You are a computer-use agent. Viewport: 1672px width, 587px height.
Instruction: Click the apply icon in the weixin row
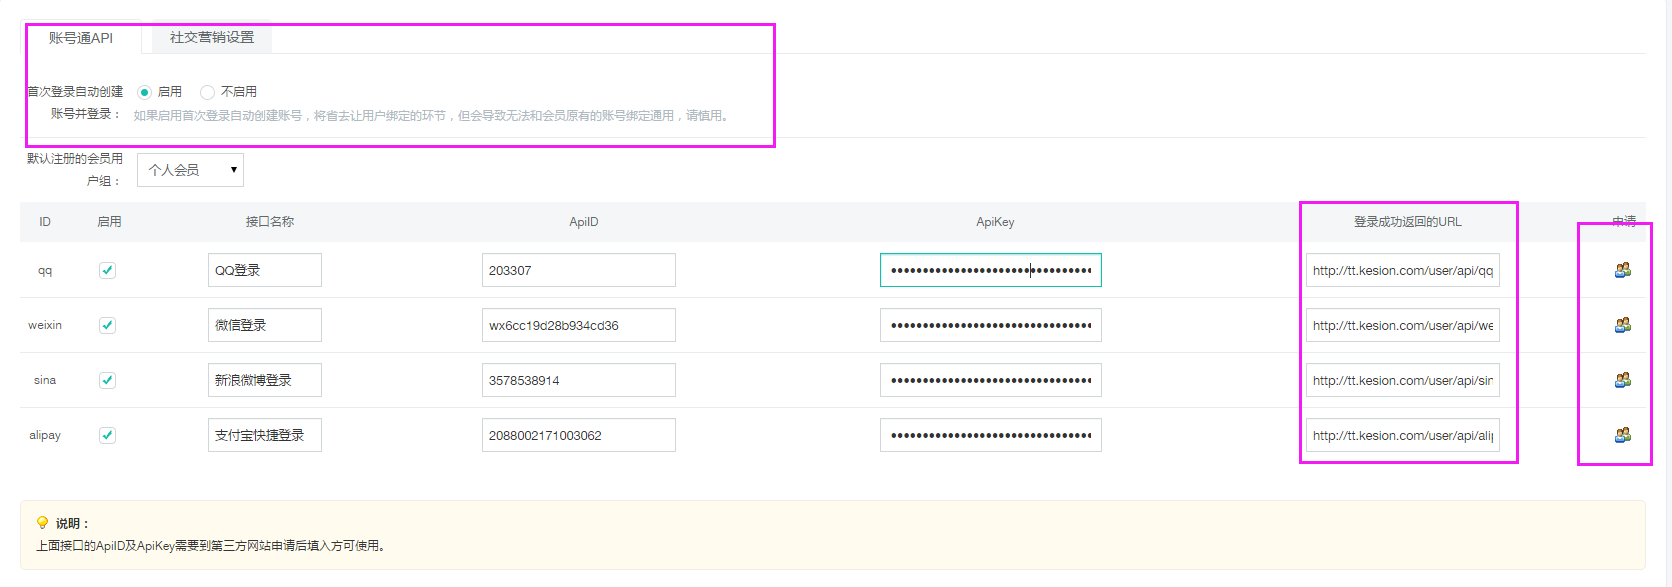(x=1622, y=325)
